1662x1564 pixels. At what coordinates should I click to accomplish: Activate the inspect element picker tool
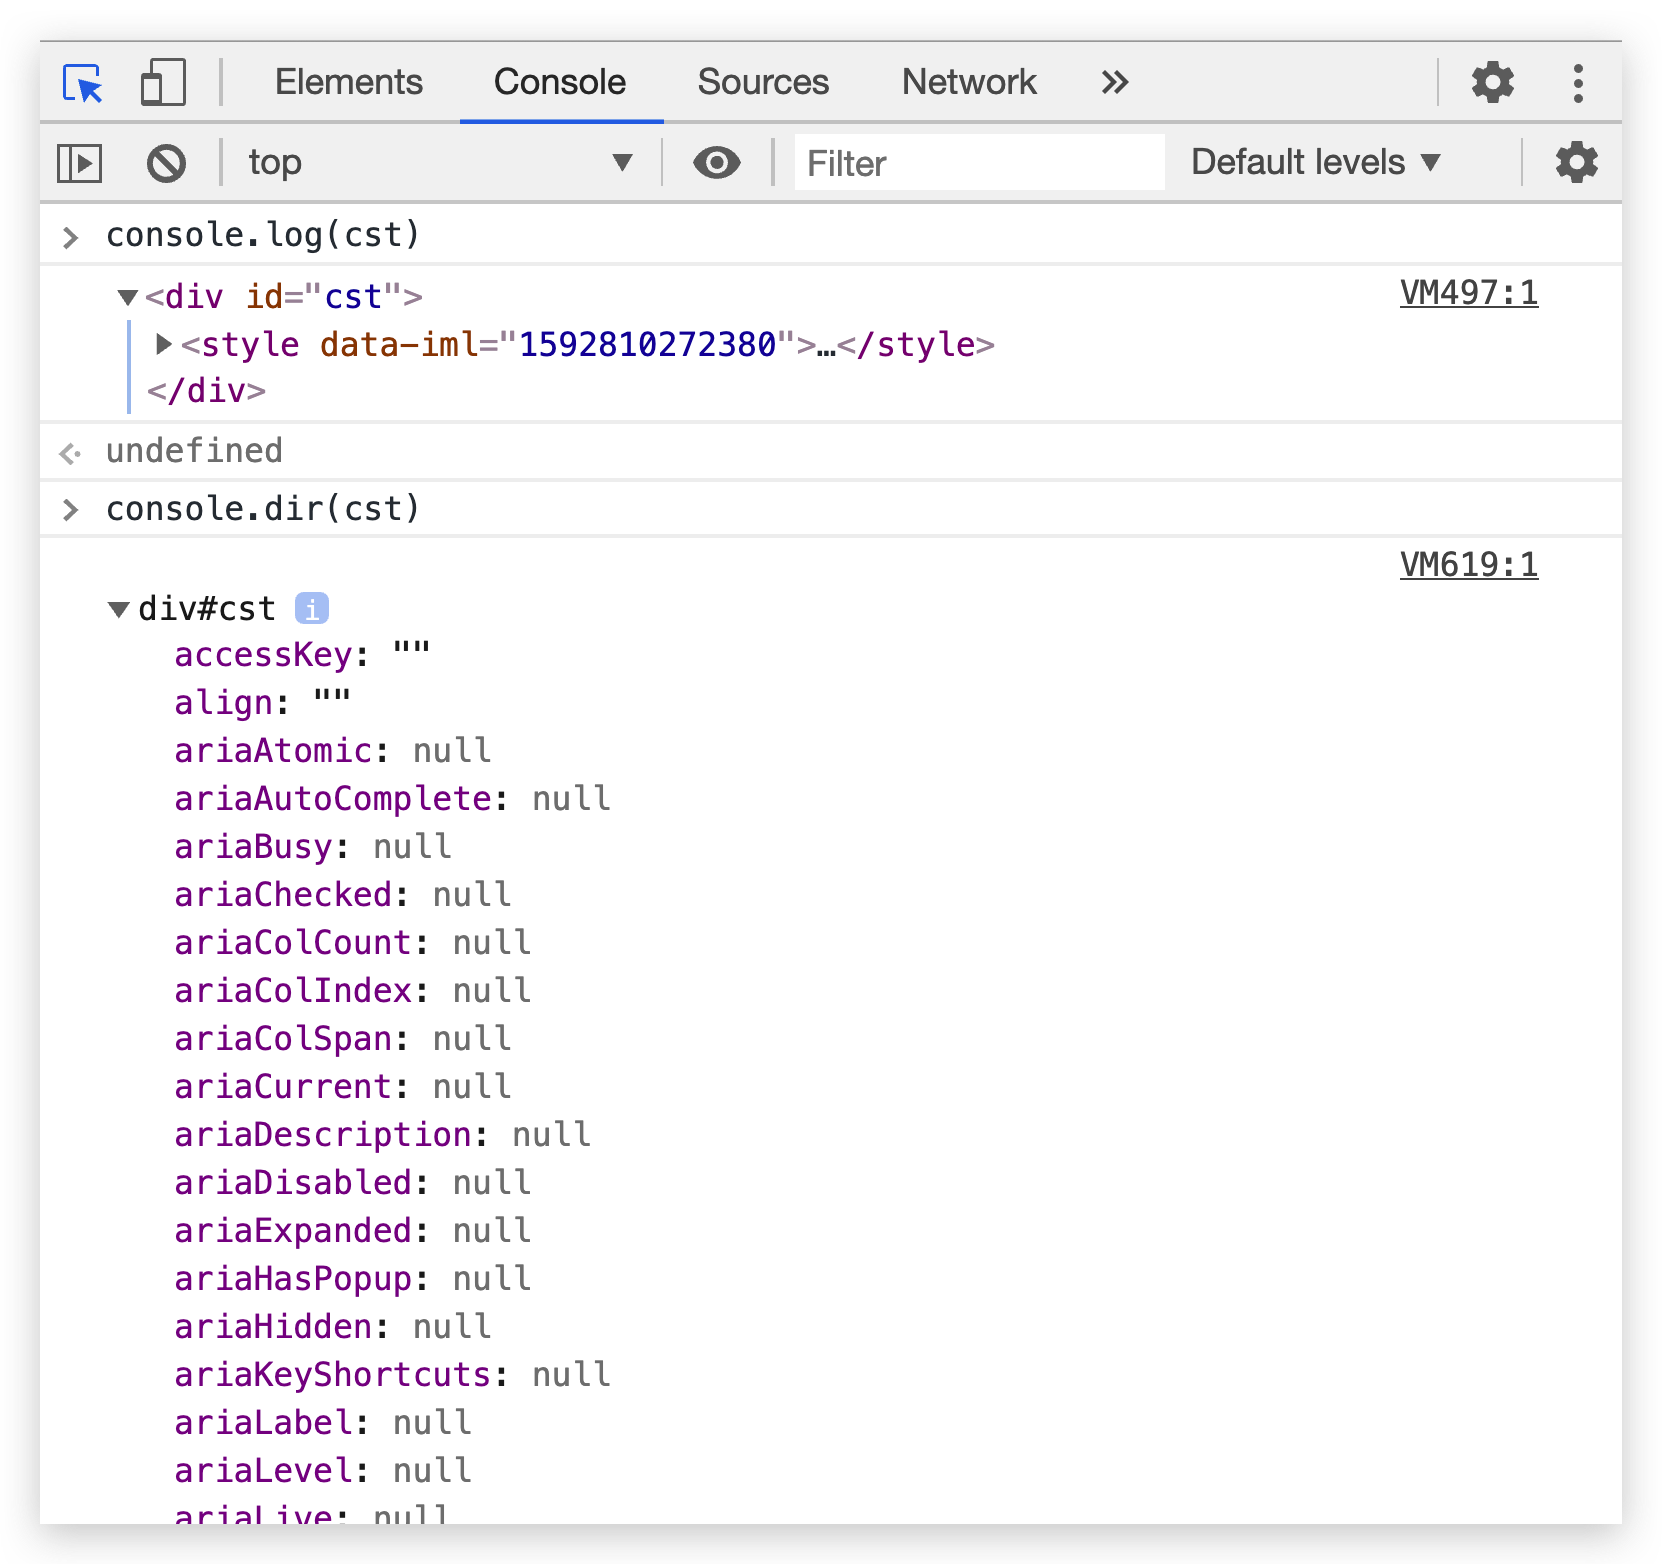tap(83, 83)
